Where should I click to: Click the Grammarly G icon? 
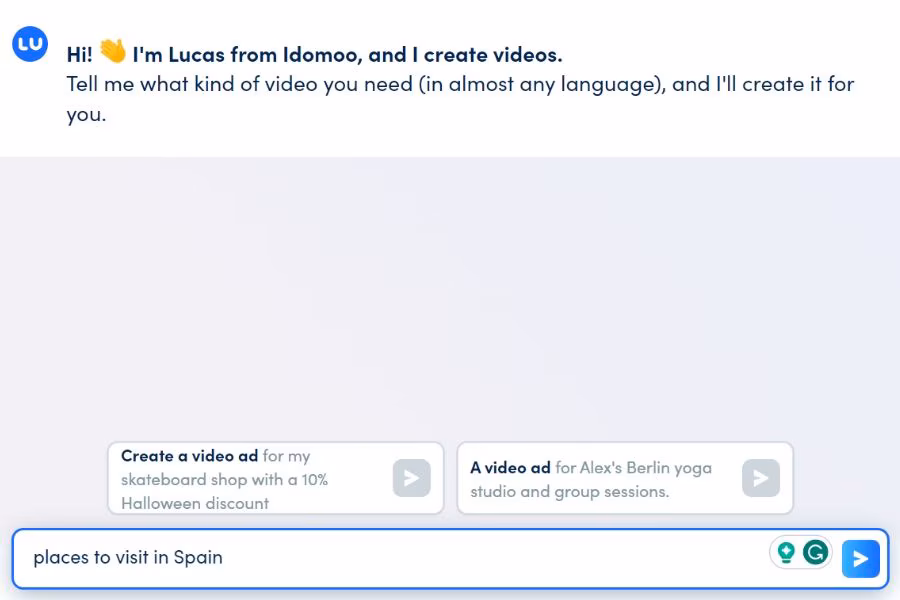[x=817, y=552]
